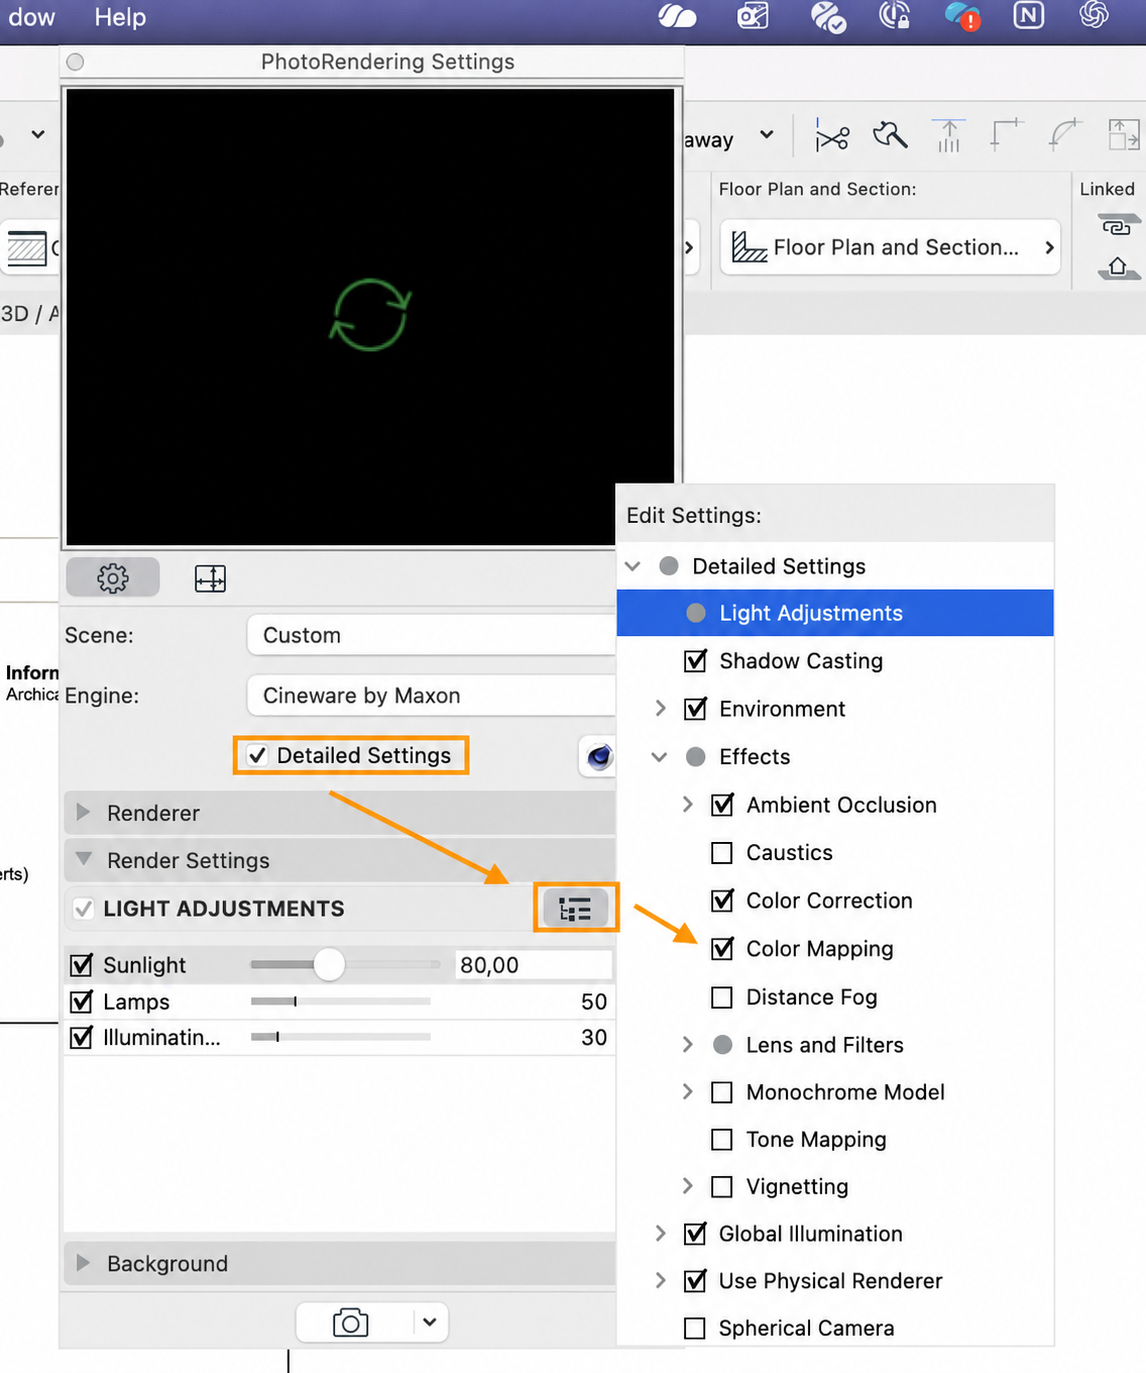Image resolution: width=1146 pixels, height=1373 pixels.
Task: Open the Notion menu bar icon
Action: (1028, 15)
